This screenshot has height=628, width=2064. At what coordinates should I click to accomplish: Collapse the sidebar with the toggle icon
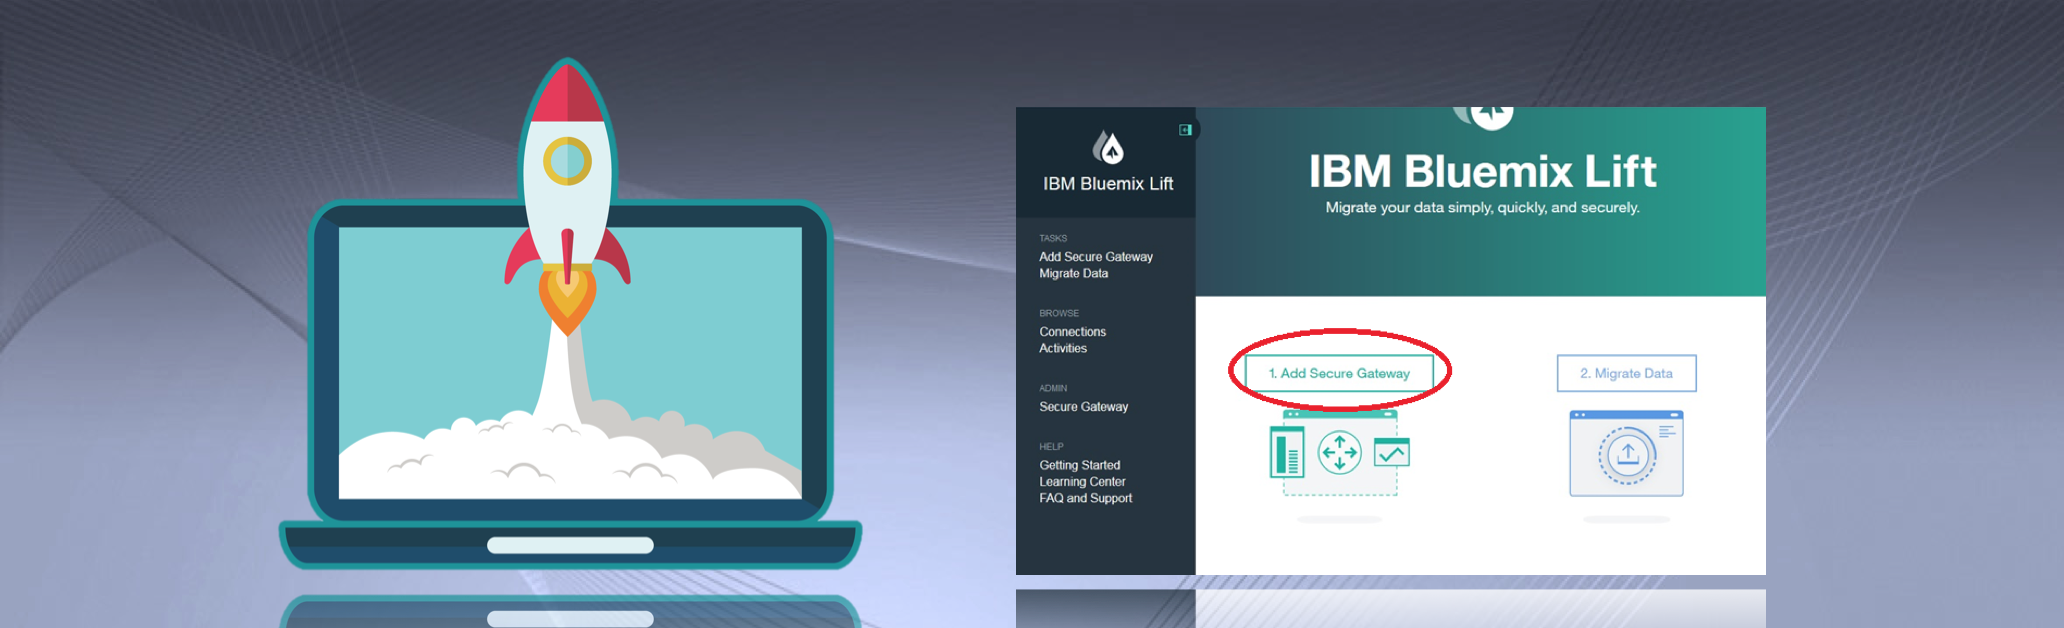pos(1185,130)
